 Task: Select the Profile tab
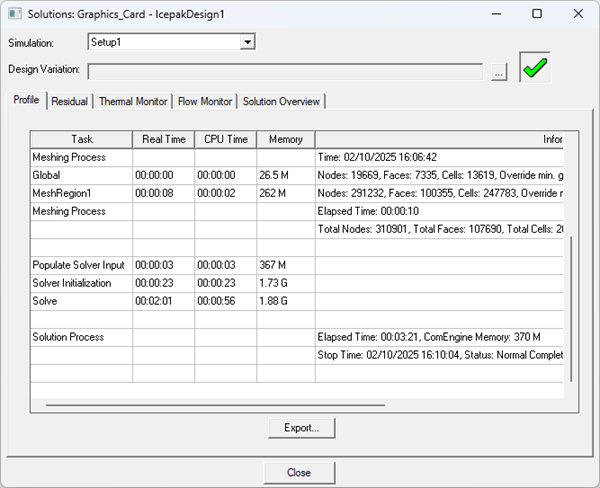coord(26,100)
